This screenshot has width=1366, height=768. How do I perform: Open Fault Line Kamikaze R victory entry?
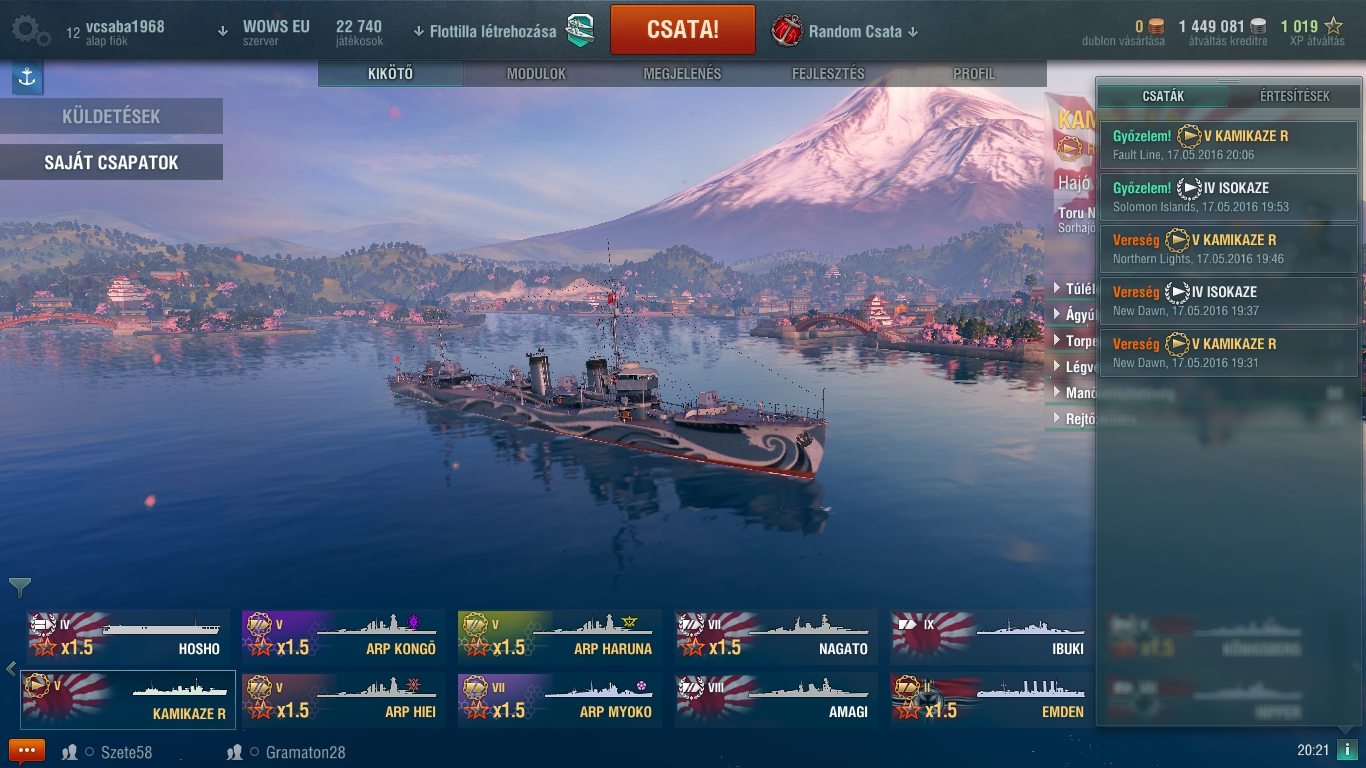pos(1228,145)
